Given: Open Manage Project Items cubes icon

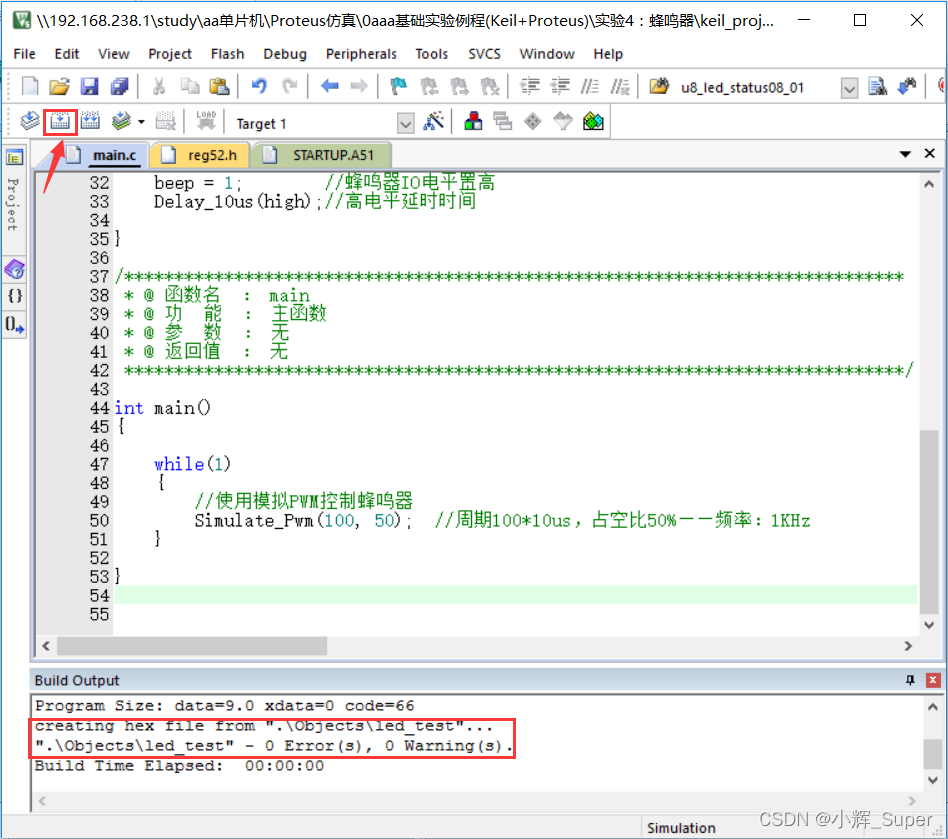Looking at the screenshot, I should click(473, 121).
